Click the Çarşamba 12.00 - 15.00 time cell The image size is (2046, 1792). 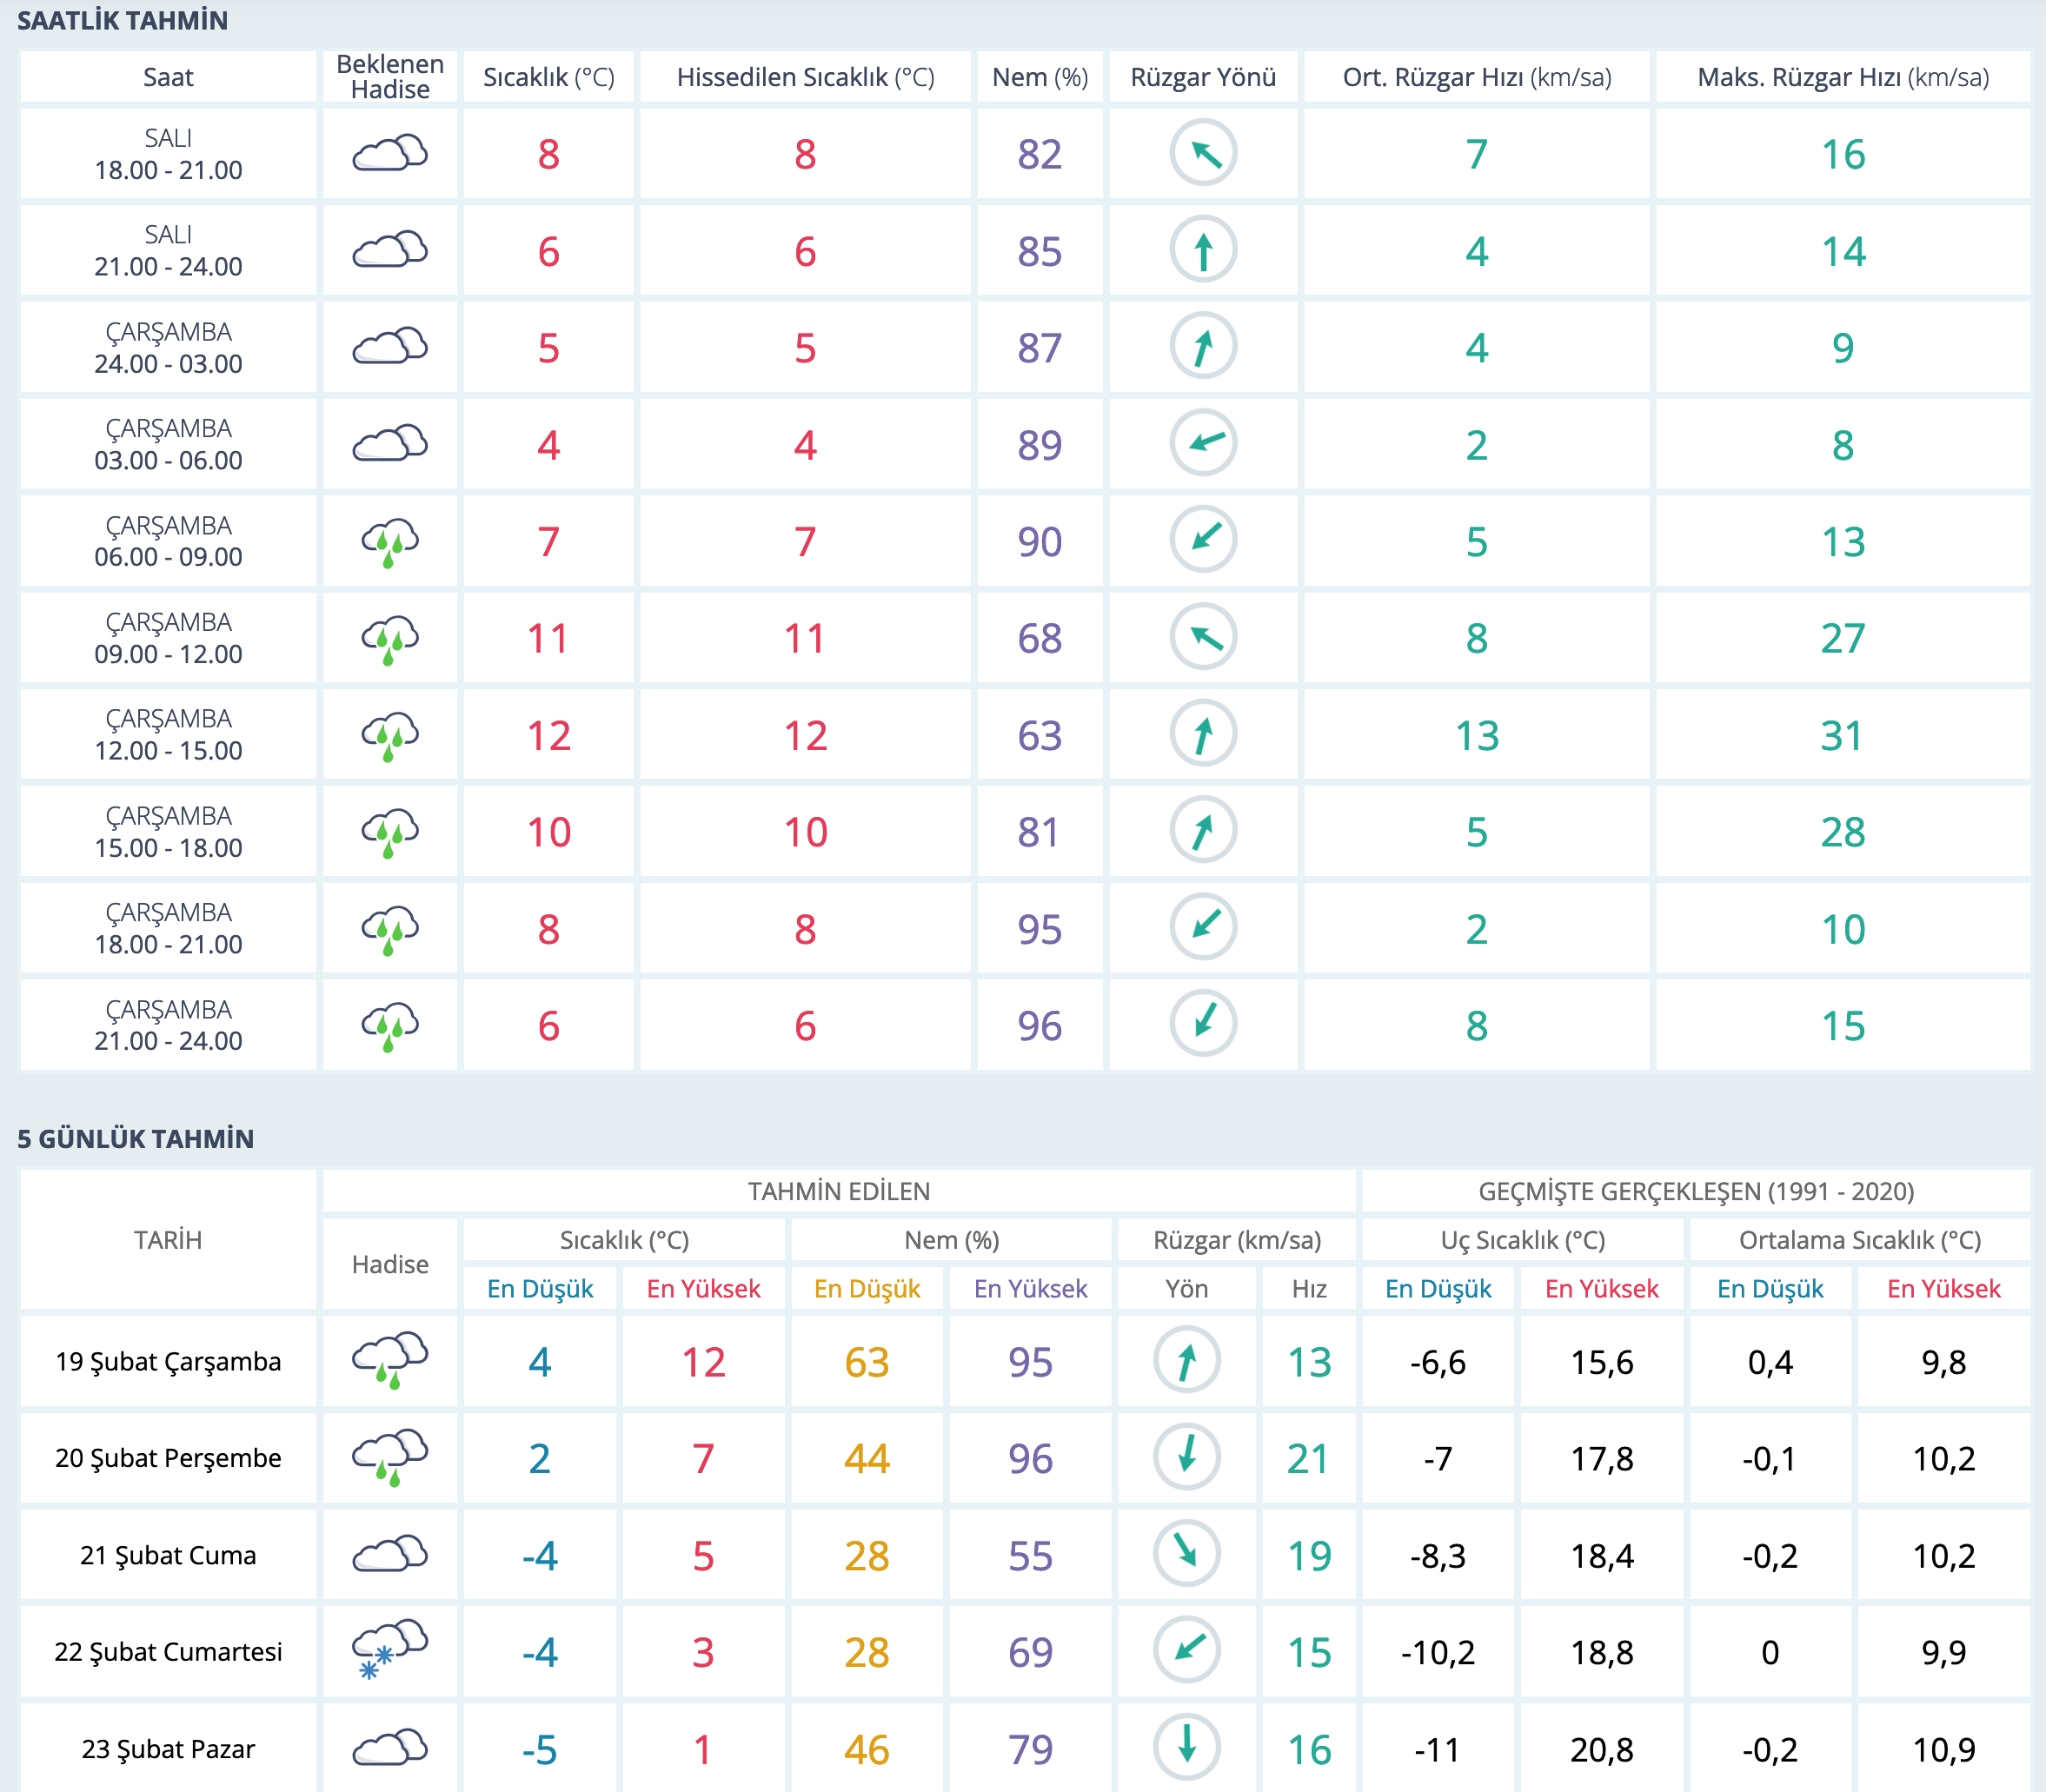(x=168, y=735)
